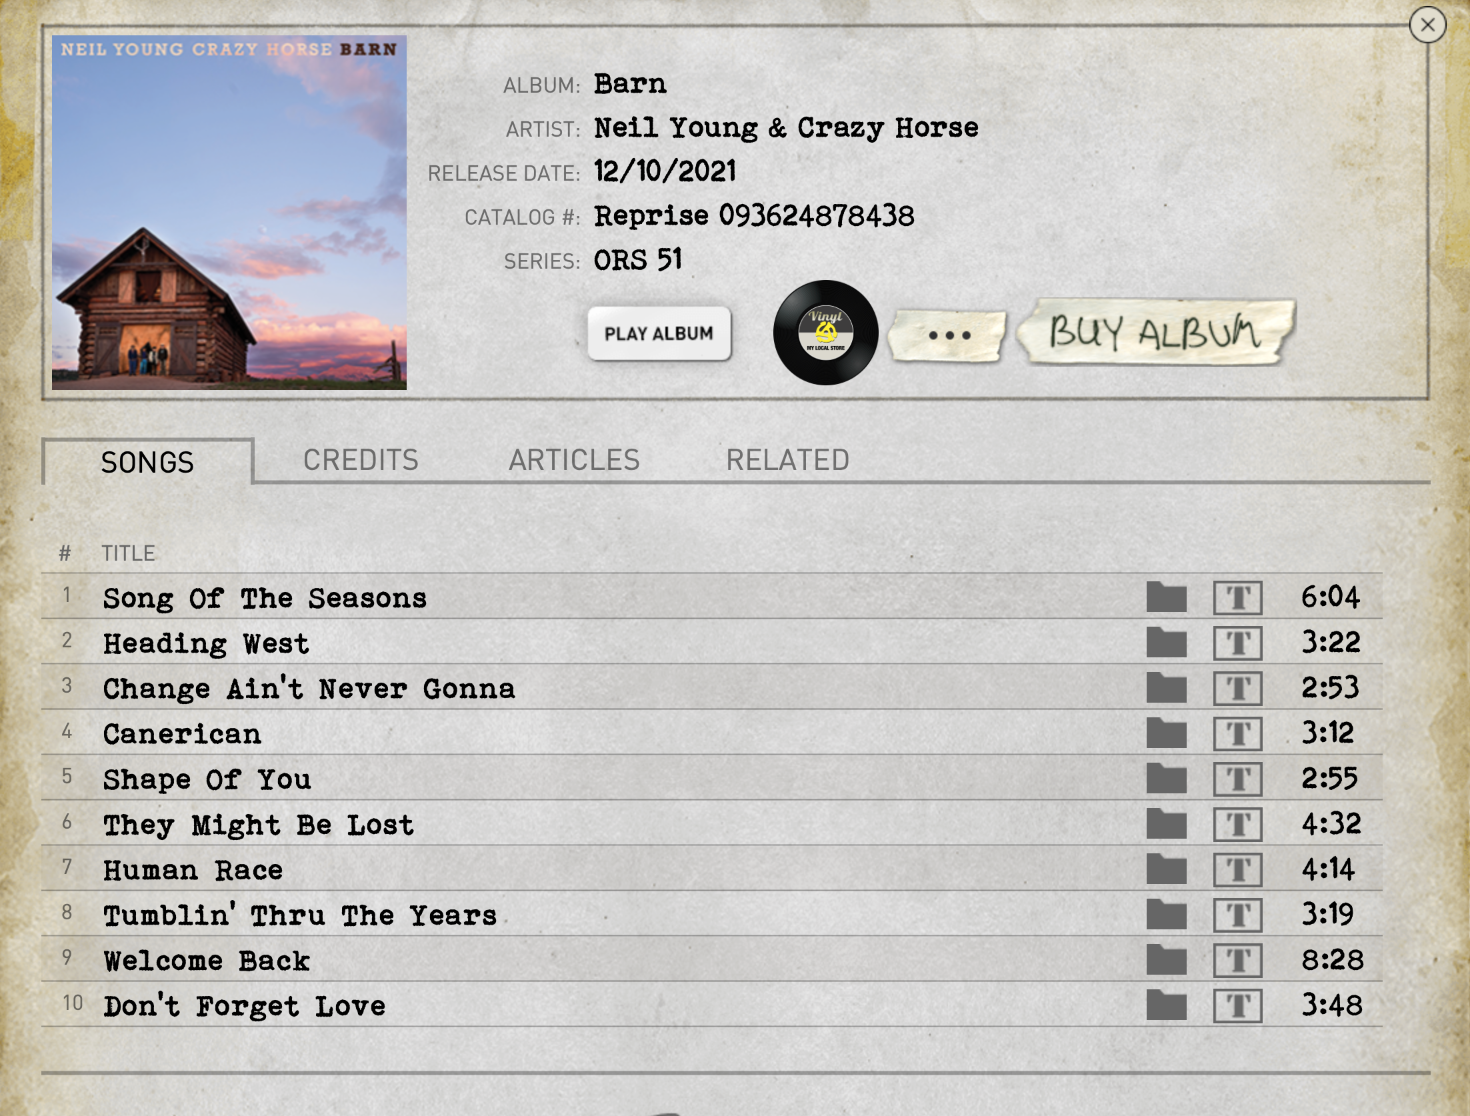
Task: Select the track Tumblin' Thru The Years
Action: point(300,915)
